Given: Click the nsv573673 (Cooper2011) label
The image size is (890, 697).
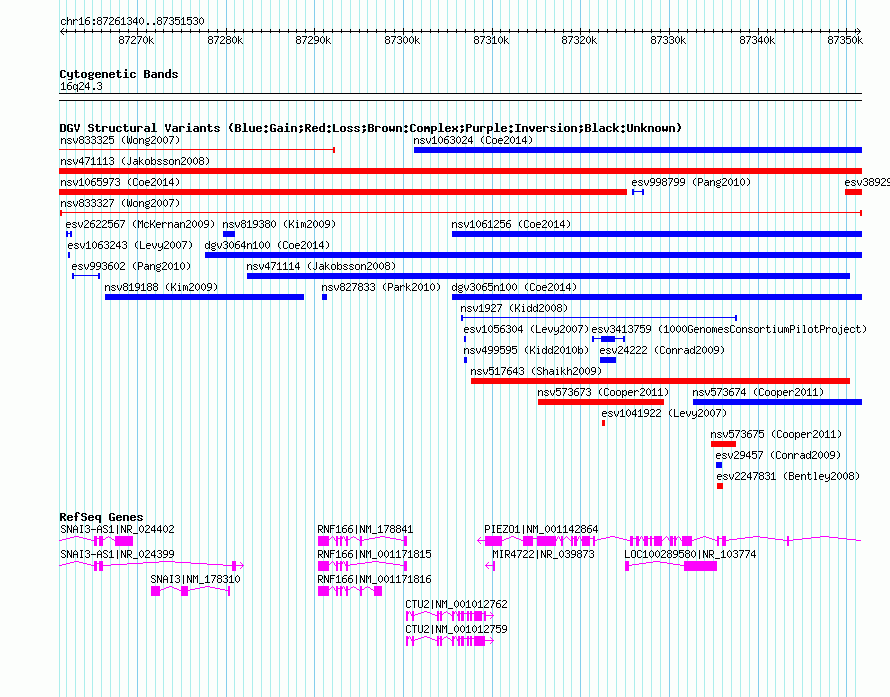Looking at the screenshot, I should pos(603,392).
